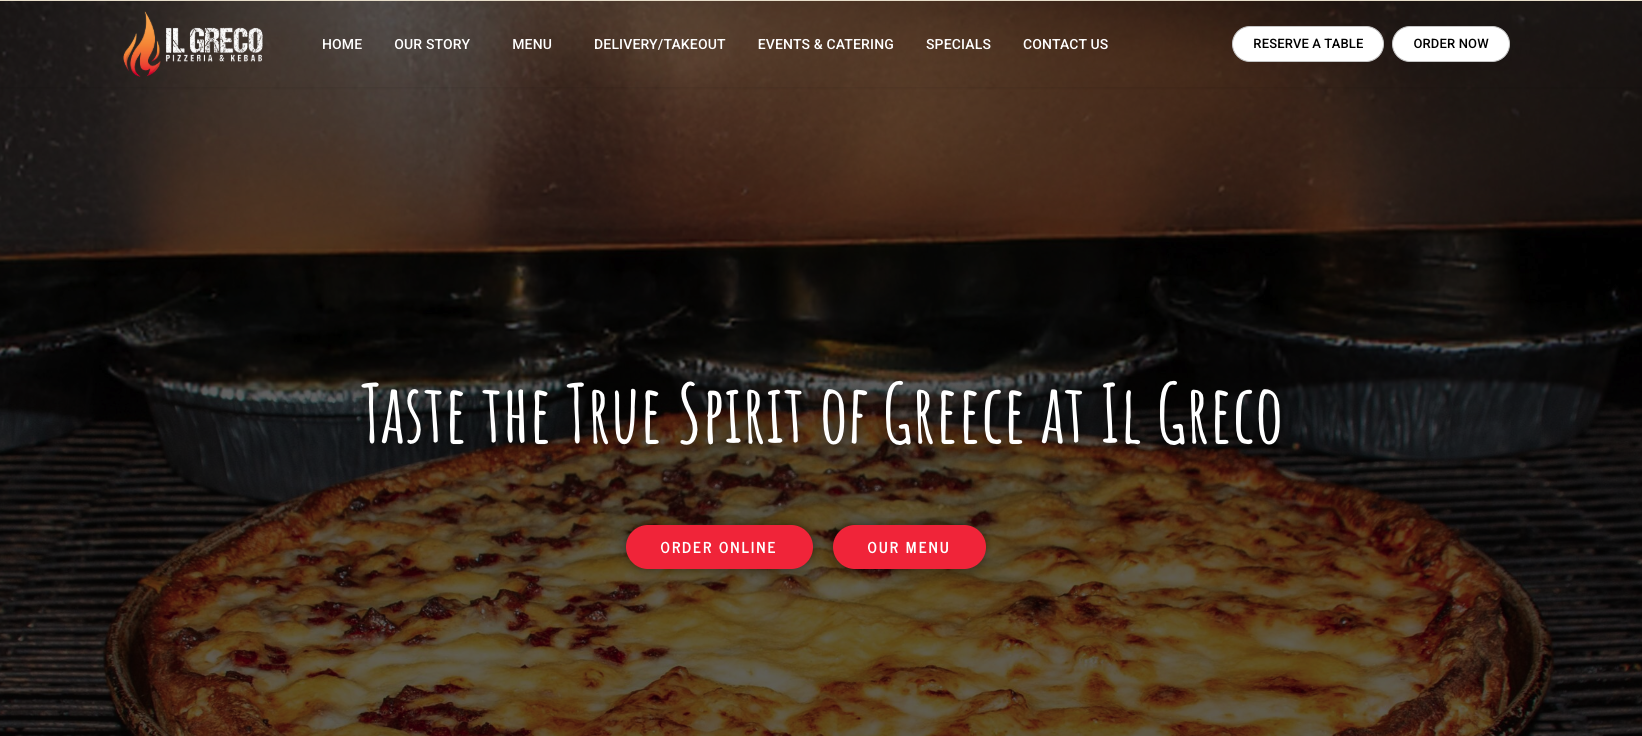Click the red Order Online button

click(719, 547)
